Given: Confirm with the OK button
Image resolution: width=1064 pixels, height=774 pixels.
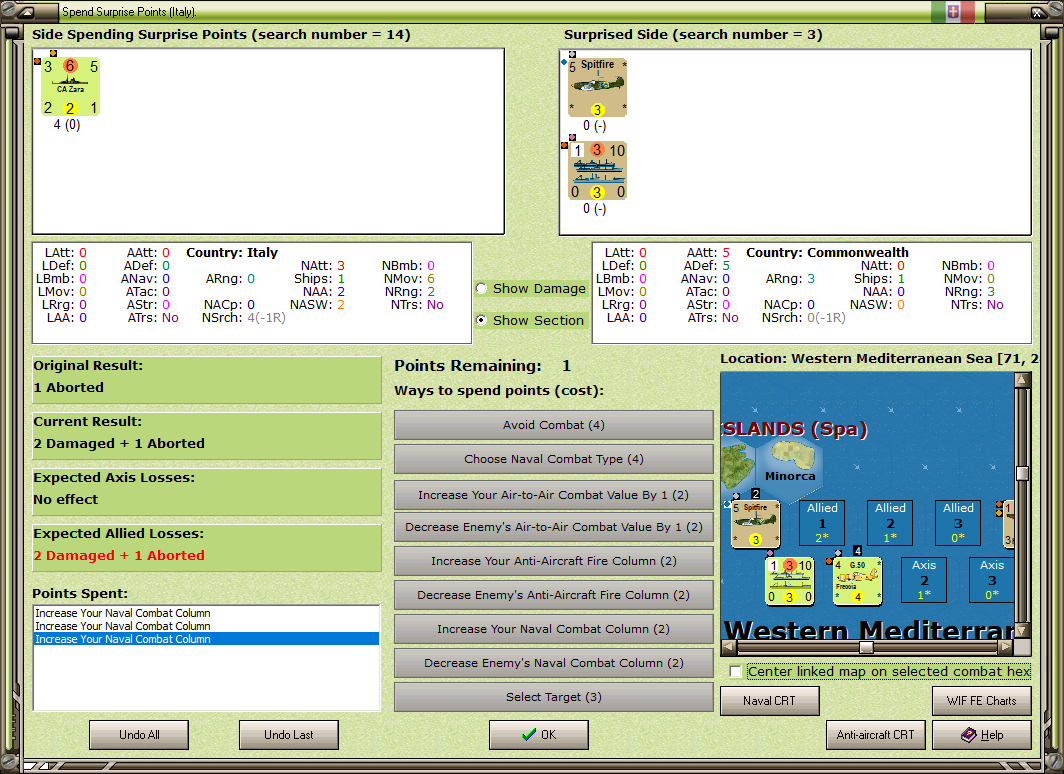Looking at the screenshot, I should click(539, 735).
